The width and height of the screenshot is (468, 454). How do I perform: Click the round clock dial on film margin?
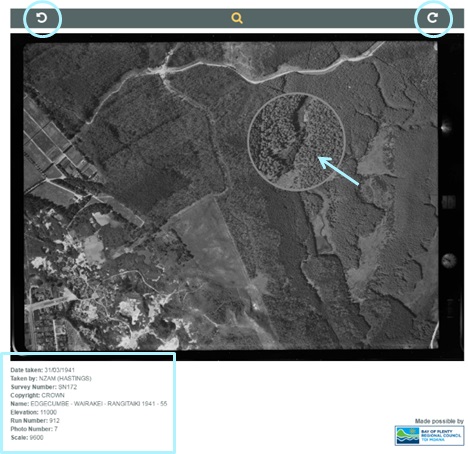coord(449,260)
